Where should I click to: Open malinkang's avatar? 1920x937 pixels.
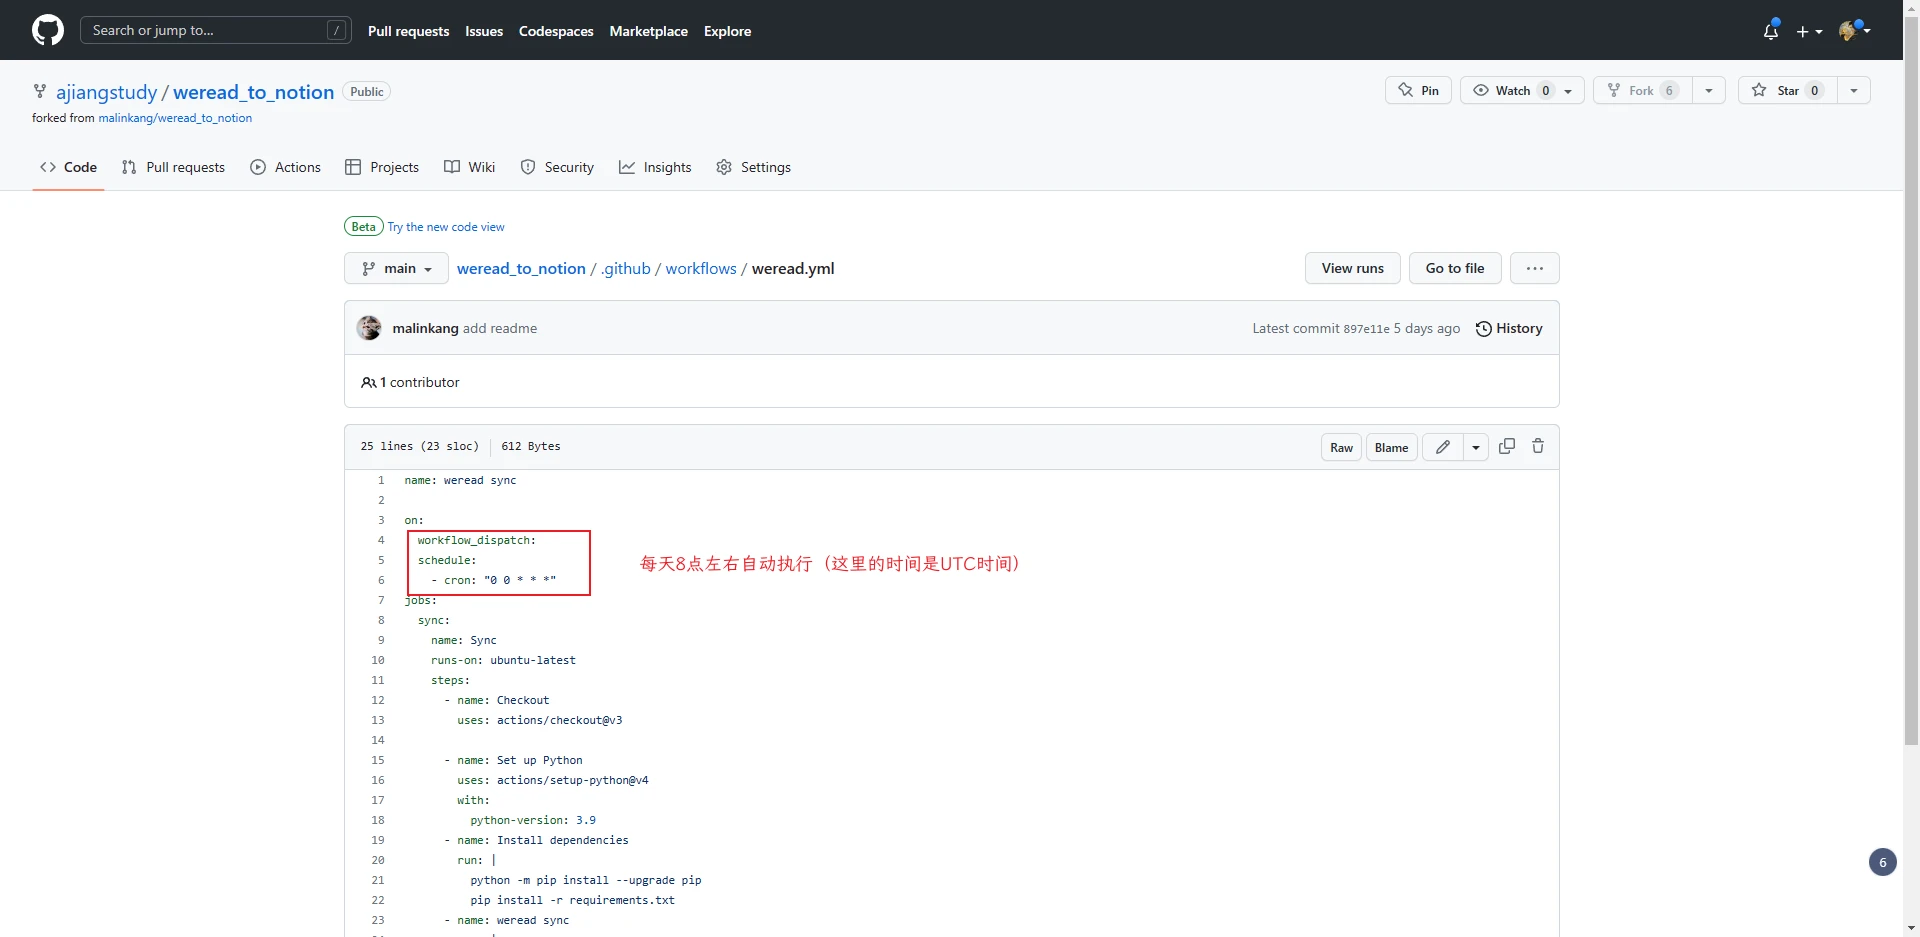[x=369, y=328]
